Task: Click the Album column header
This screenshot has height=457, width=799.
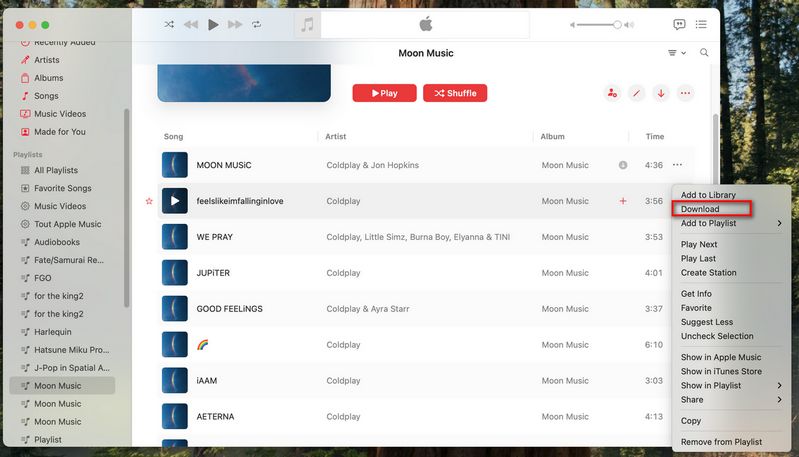Action: click(552, 137)
